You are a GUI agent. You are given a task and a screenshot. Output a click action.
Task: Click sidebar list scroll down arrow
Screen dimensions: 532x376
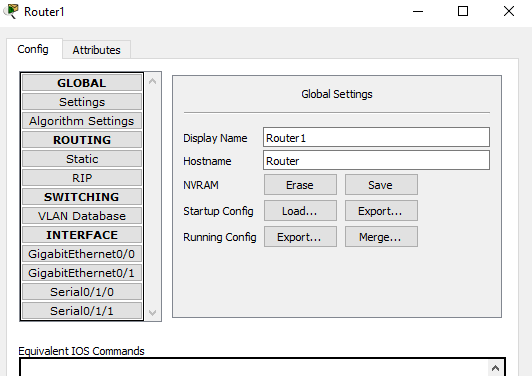tap(153, 312)
